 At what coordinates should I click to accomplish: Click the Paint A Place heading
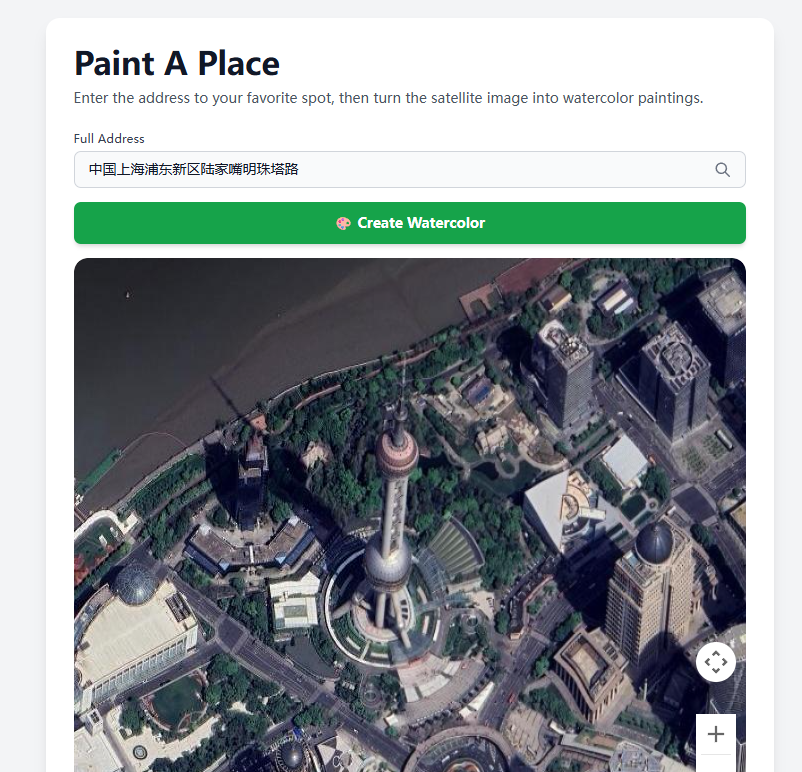pos(177,63)
